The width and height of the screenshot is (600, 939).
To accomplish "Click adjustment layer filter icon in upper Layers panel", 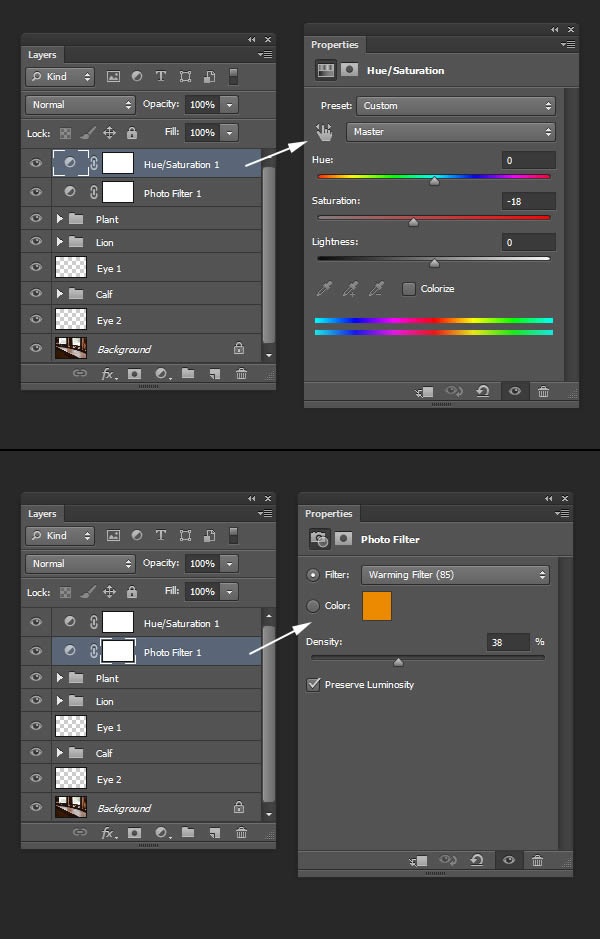I will [137, 76].
